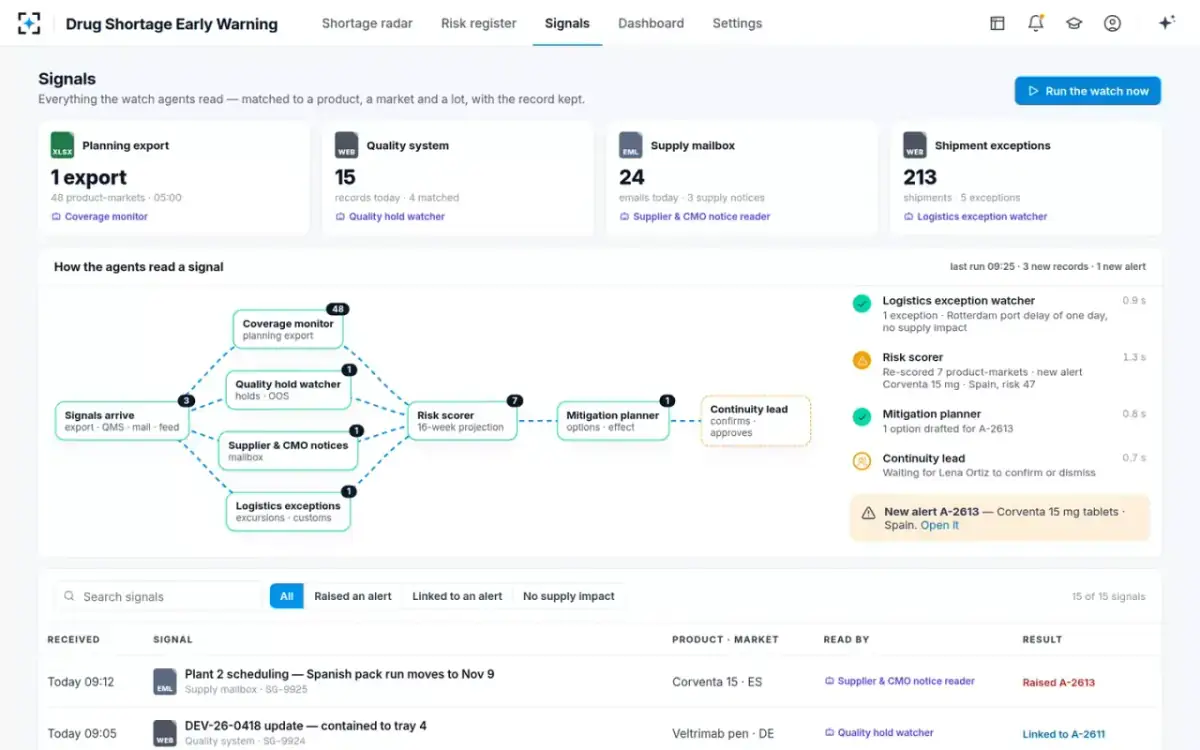This screenshot has width=1200, height=750.
Task: Open the Settings tab
Action: (737, 23)
